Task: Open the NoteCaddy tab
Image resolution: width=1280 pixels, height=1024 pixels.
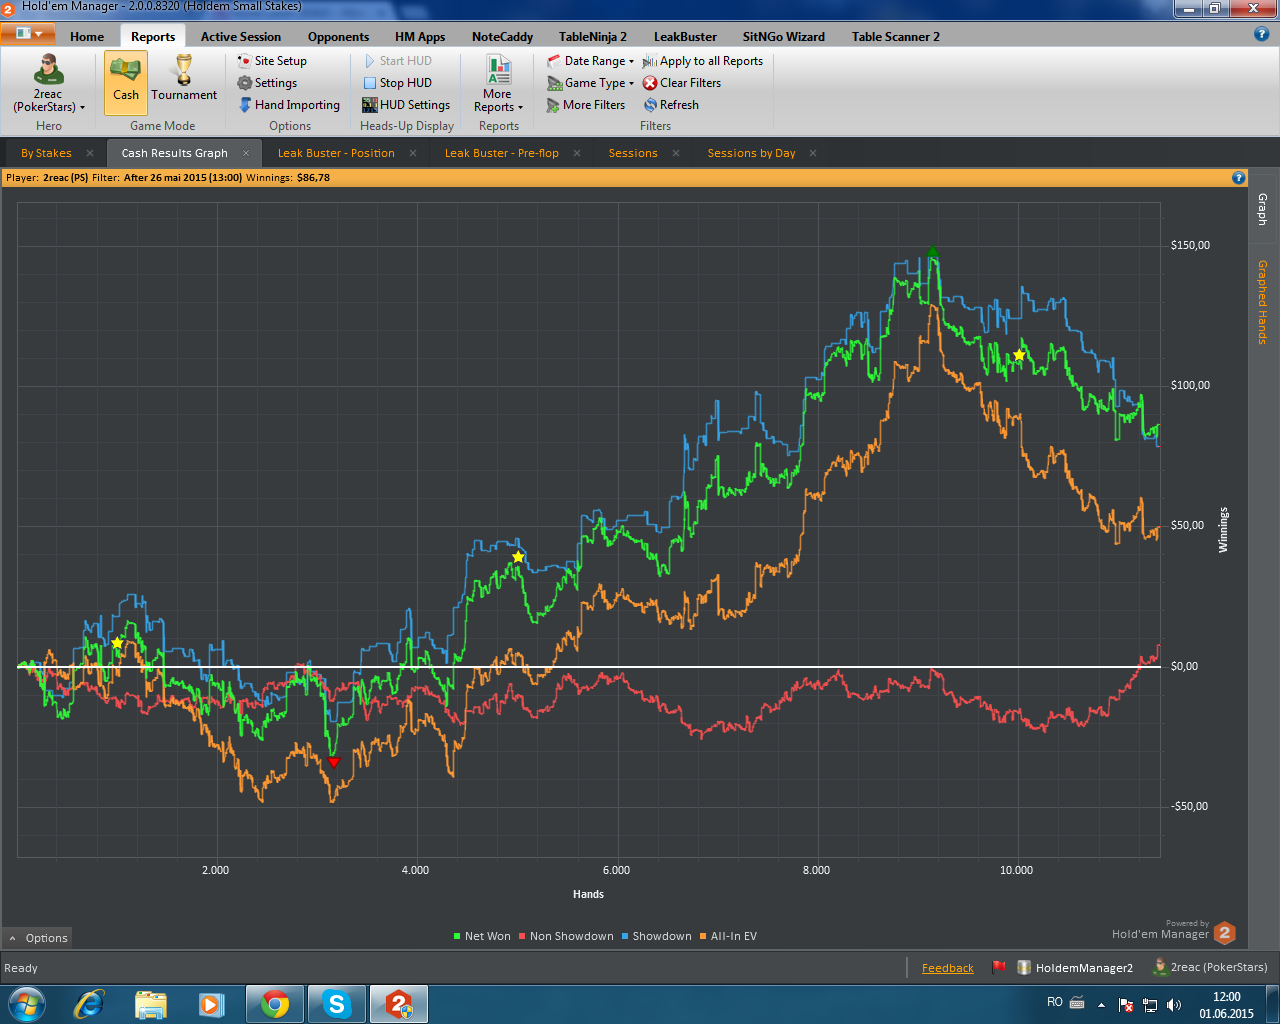Action: tap(502, 37)
